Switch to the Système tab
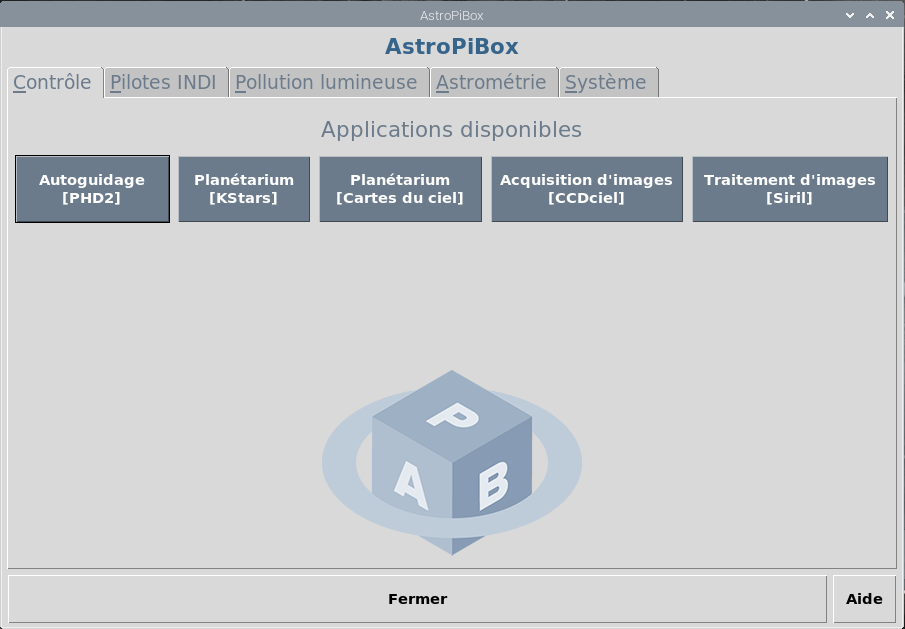Image resolution: width=905 pixels, height=629 pixels. (606, 83)
